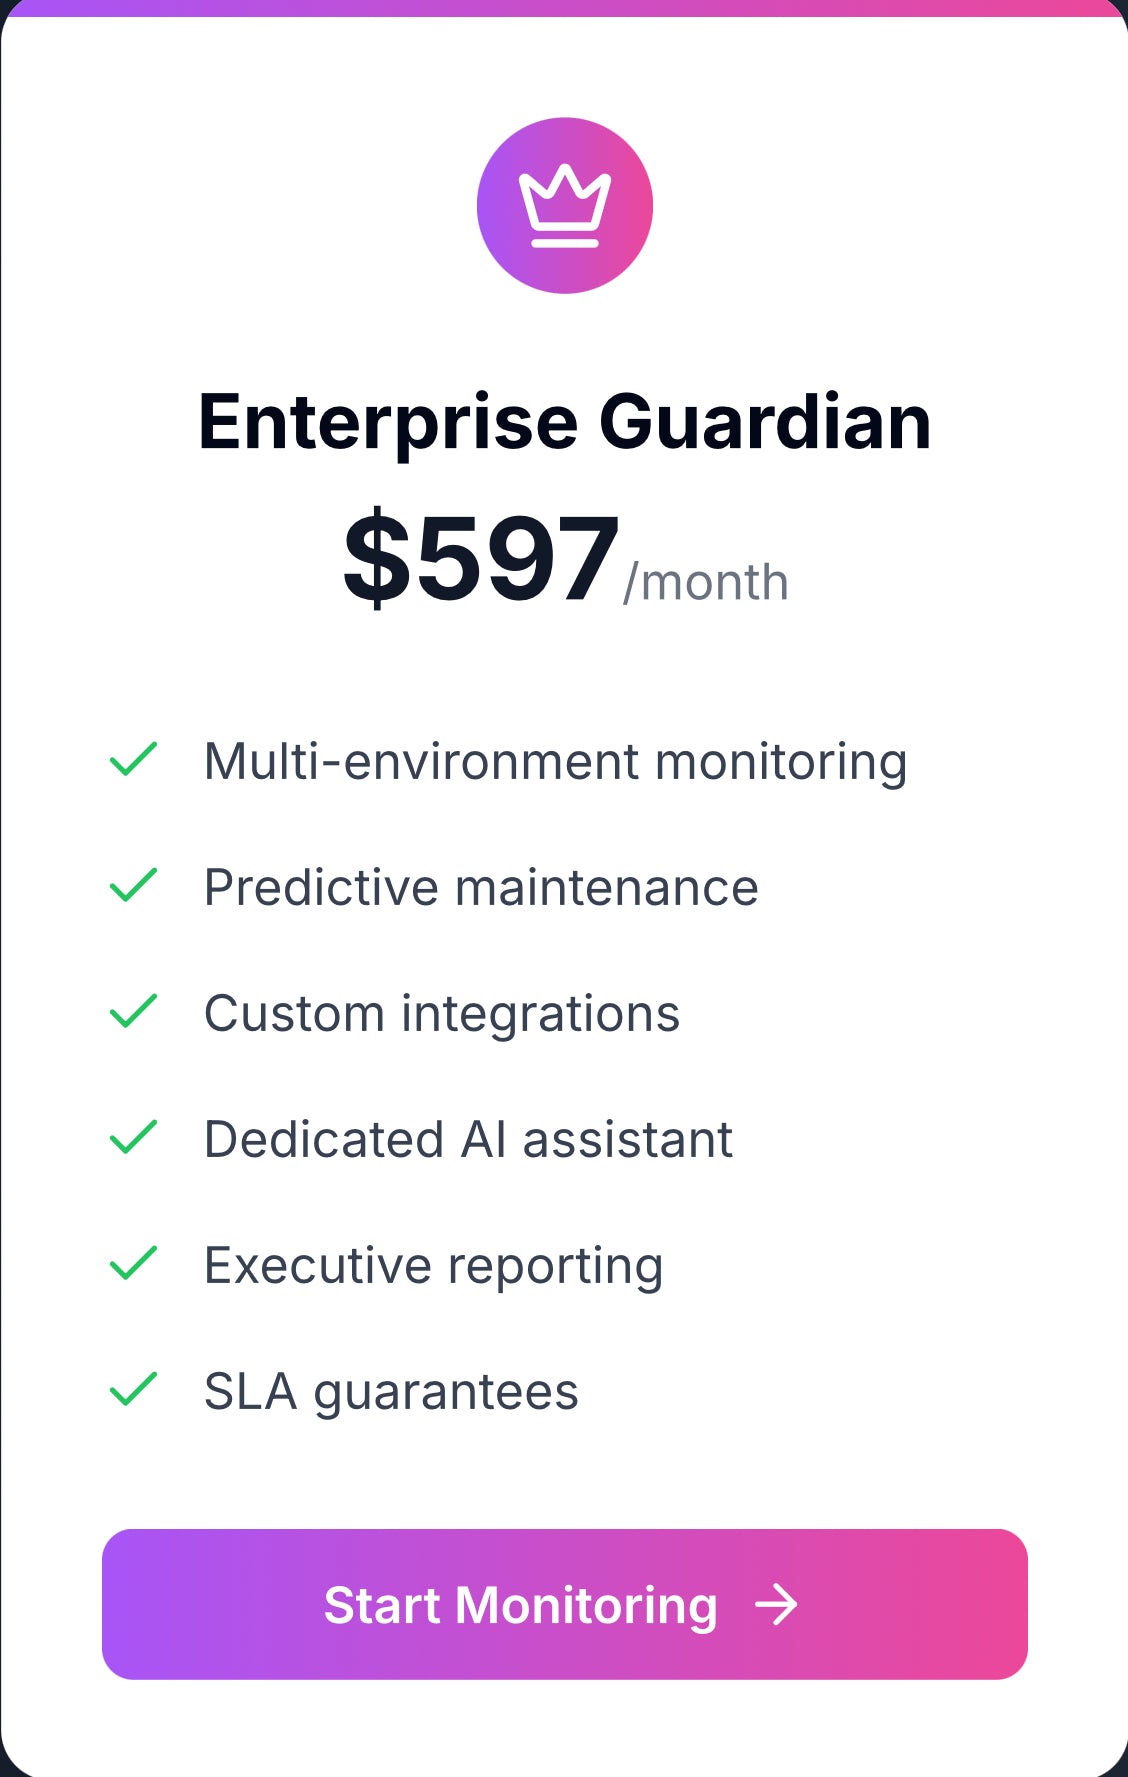1128x1777 pixels.
Task: Toggle the Multi-environment monitoring feature
Action: (556, 760)
